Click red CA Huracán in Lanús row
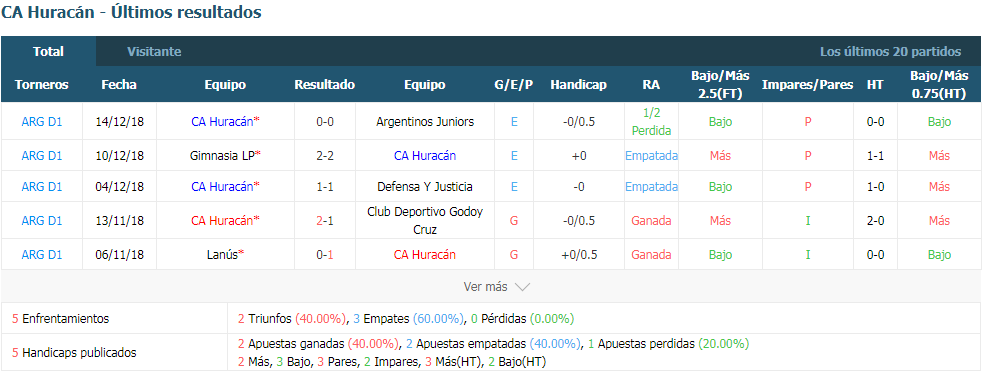 pyautogui.click(x=425, y=255)
